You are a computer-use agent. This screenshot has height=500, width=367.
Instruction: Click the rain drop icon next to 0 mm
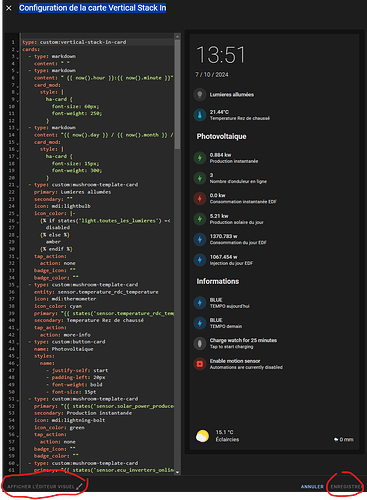[x=336, y=440]
